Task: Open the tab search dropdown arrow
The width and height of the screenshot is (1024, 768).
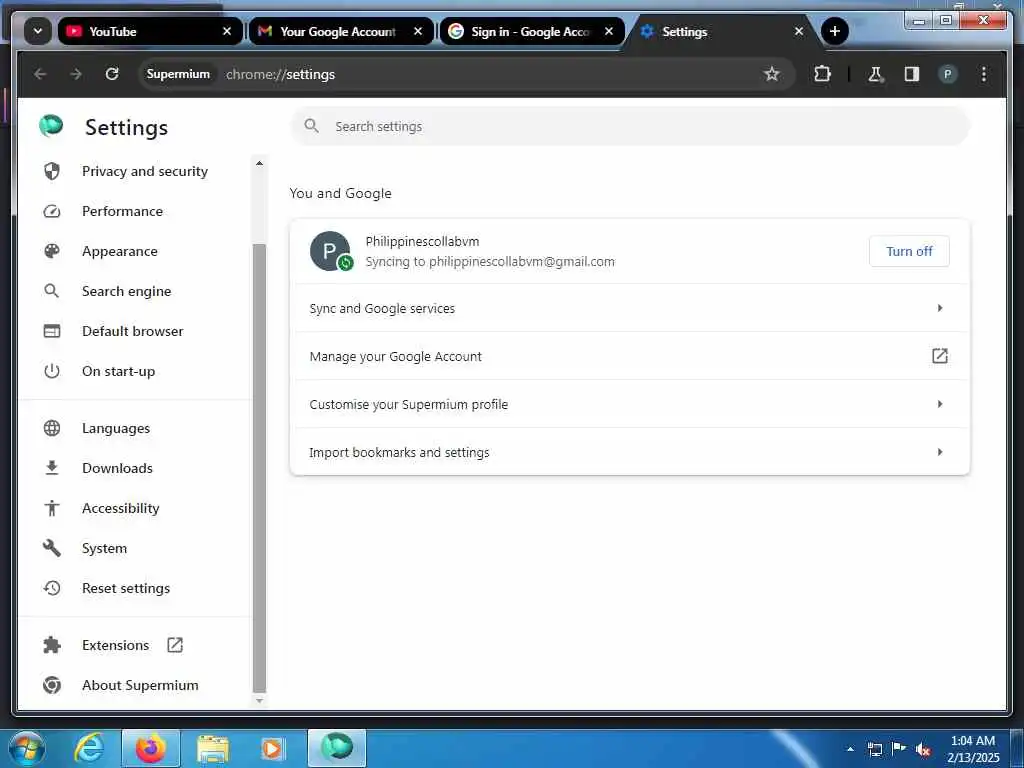Action: click(38, 31)
